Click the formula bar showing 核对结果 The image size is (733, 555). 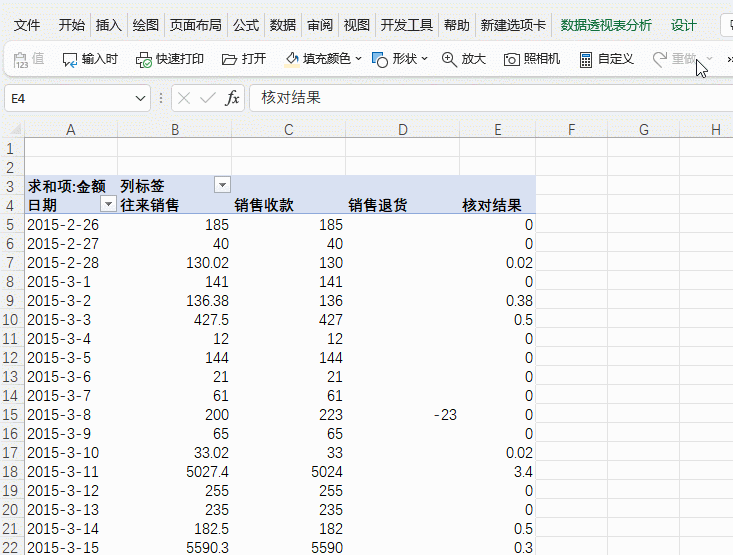coord(491,98)
